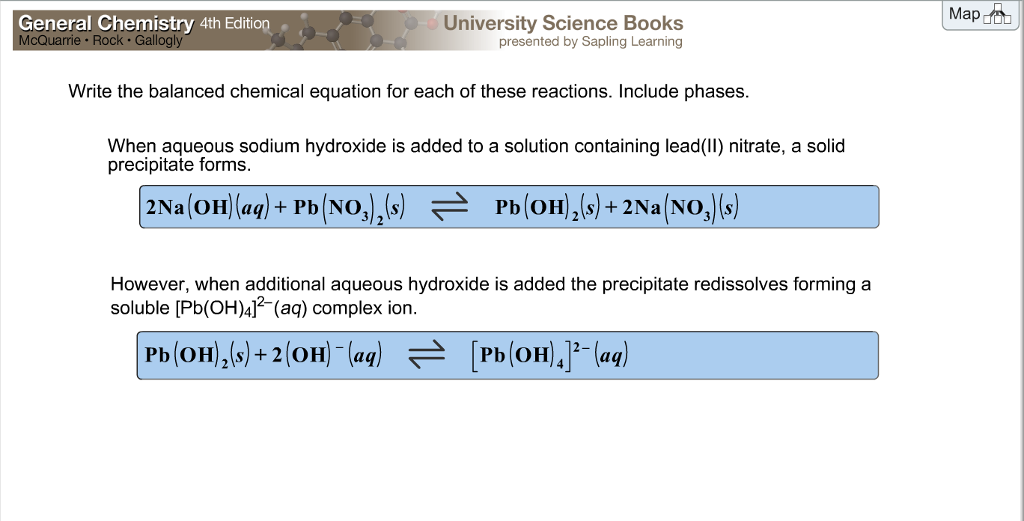
Task: Place cursor on Pb(NO3)2(s) reactant term
Action: 349,209
